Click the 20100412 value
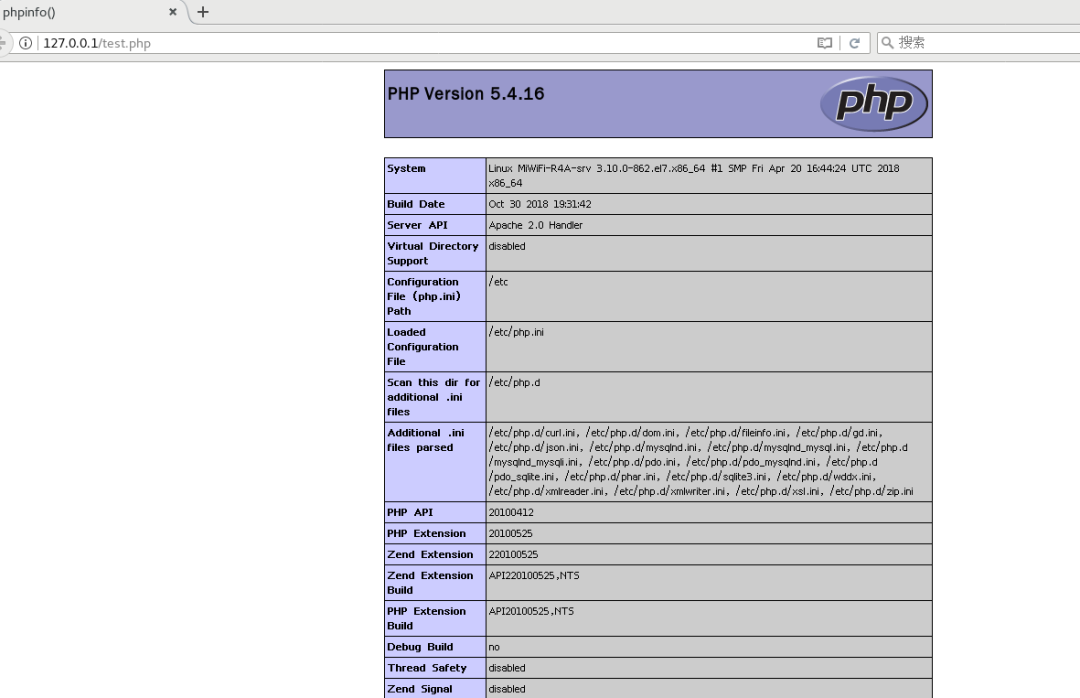This screenshot has width=1080, height=698. coord(511,512)
